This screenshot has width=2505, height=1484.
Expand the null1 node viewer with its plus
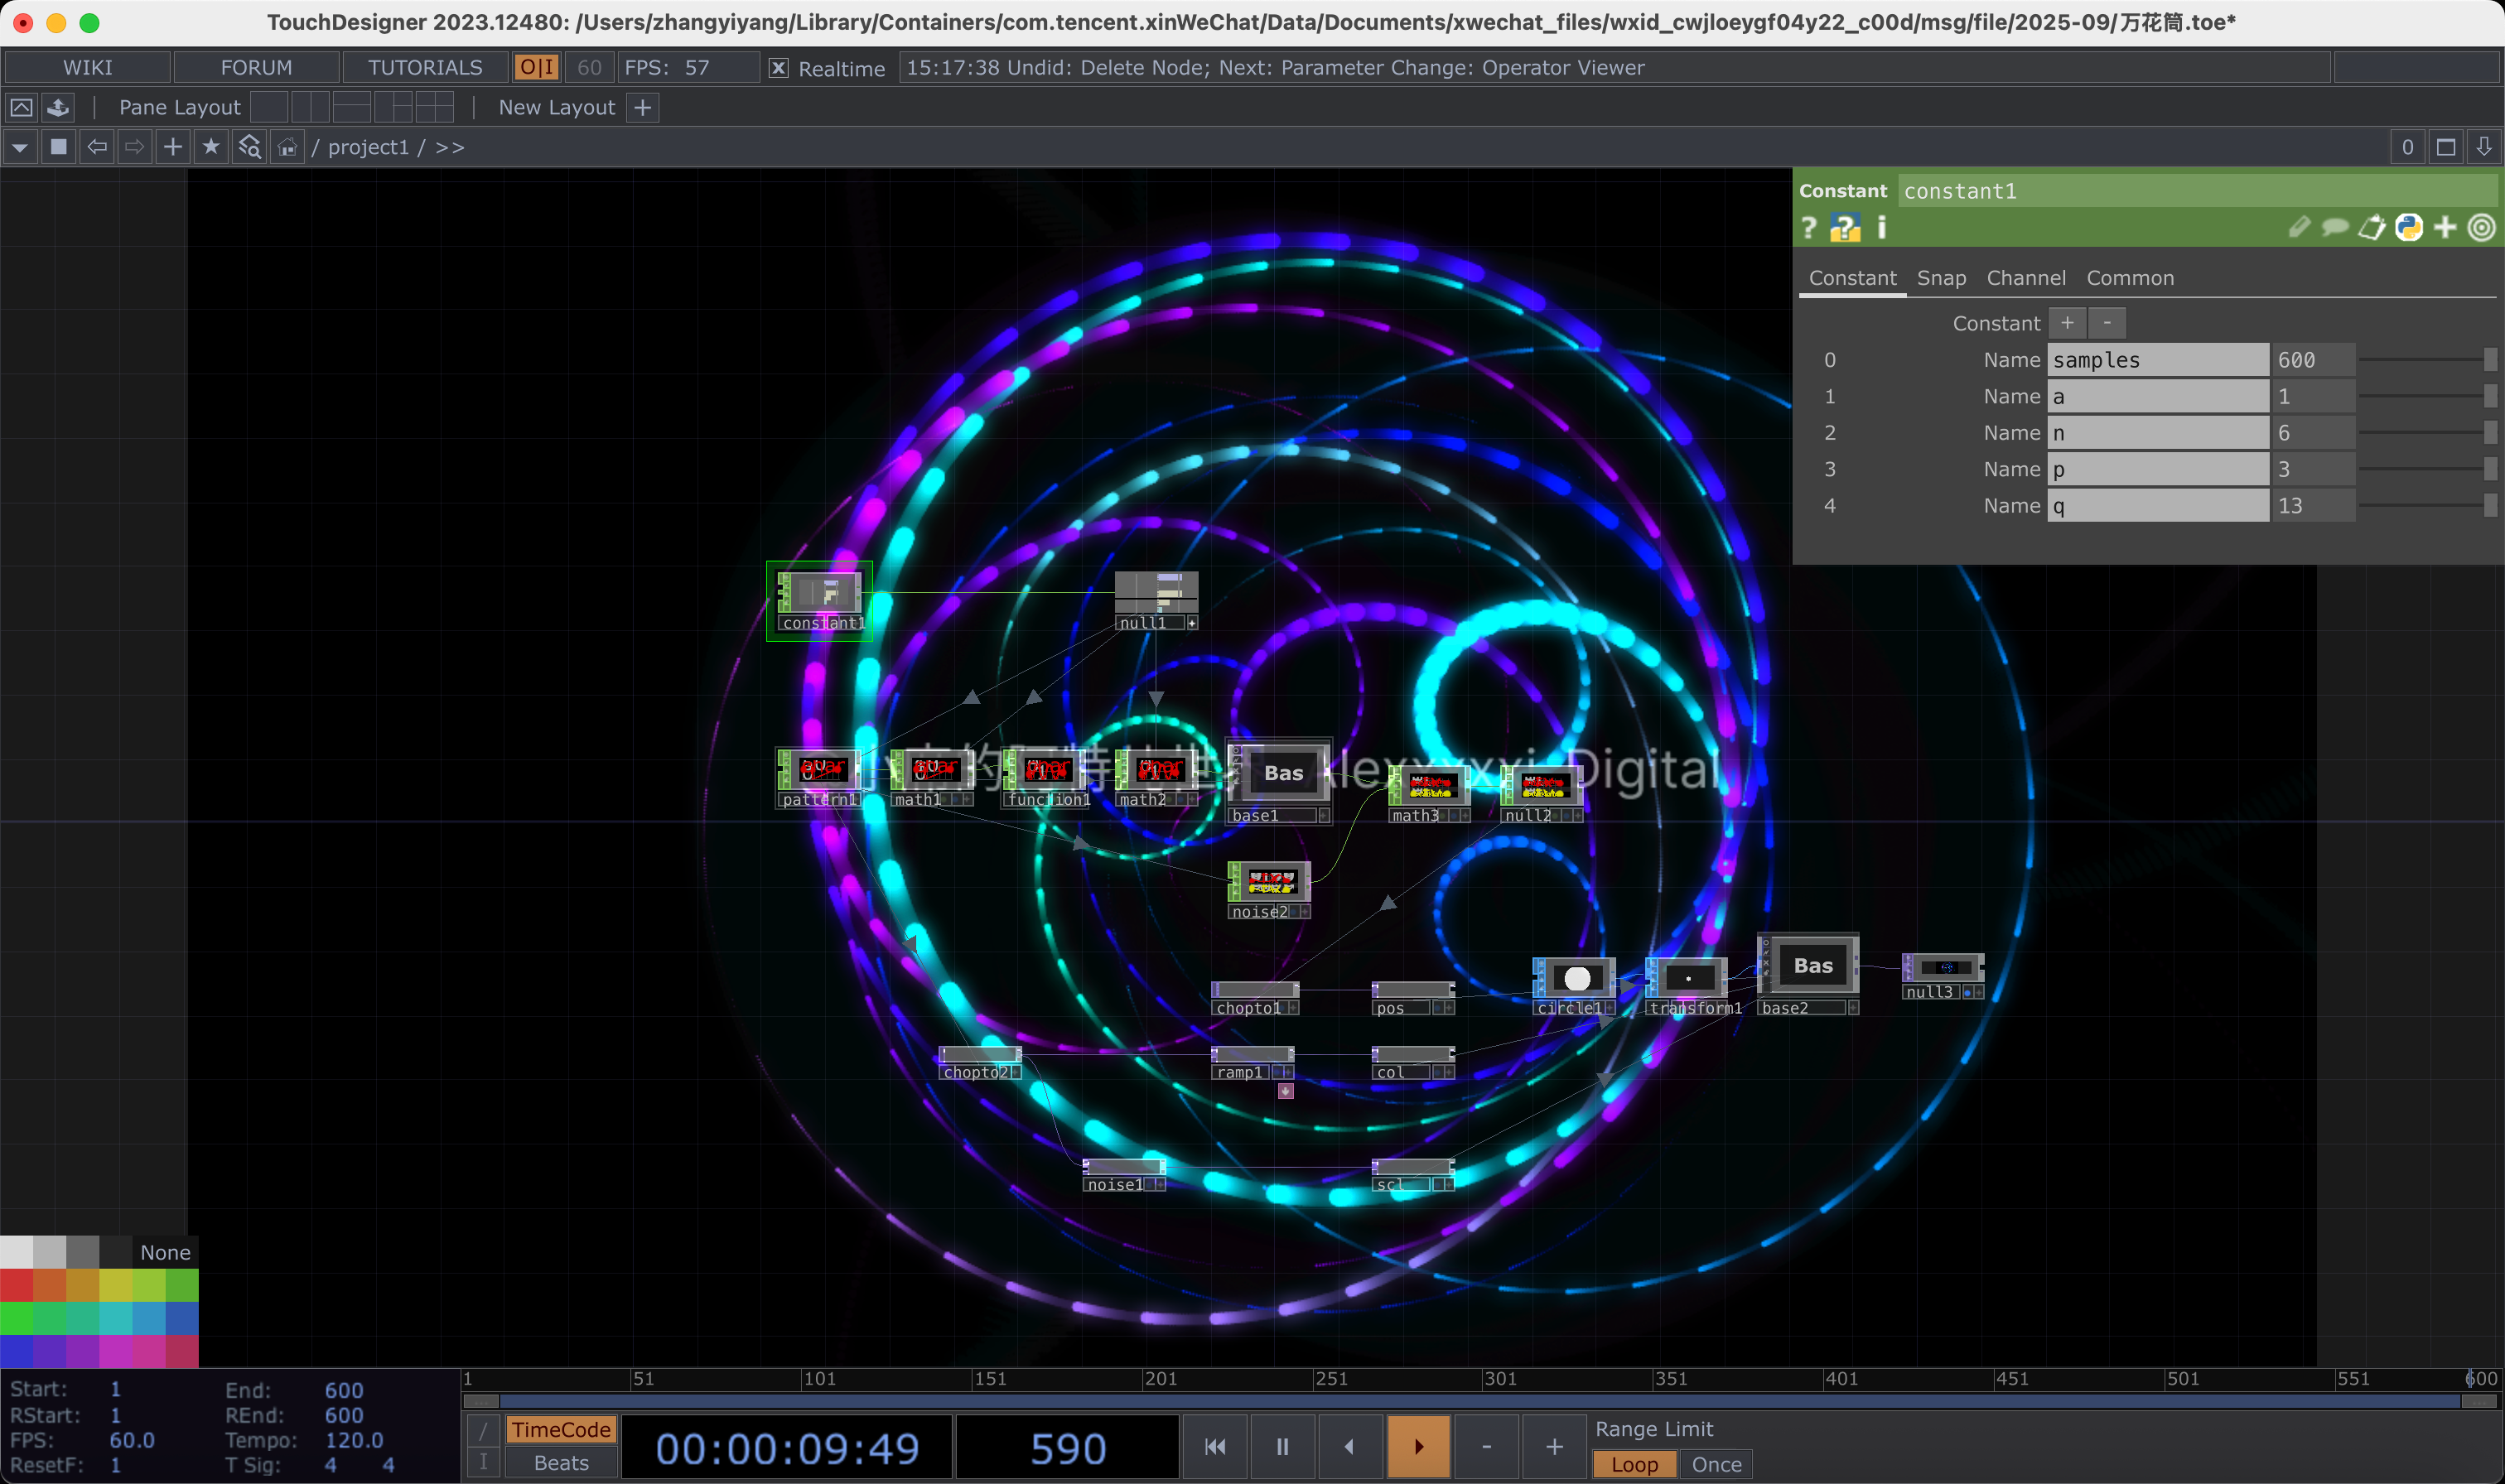(x=1192, y=622)
